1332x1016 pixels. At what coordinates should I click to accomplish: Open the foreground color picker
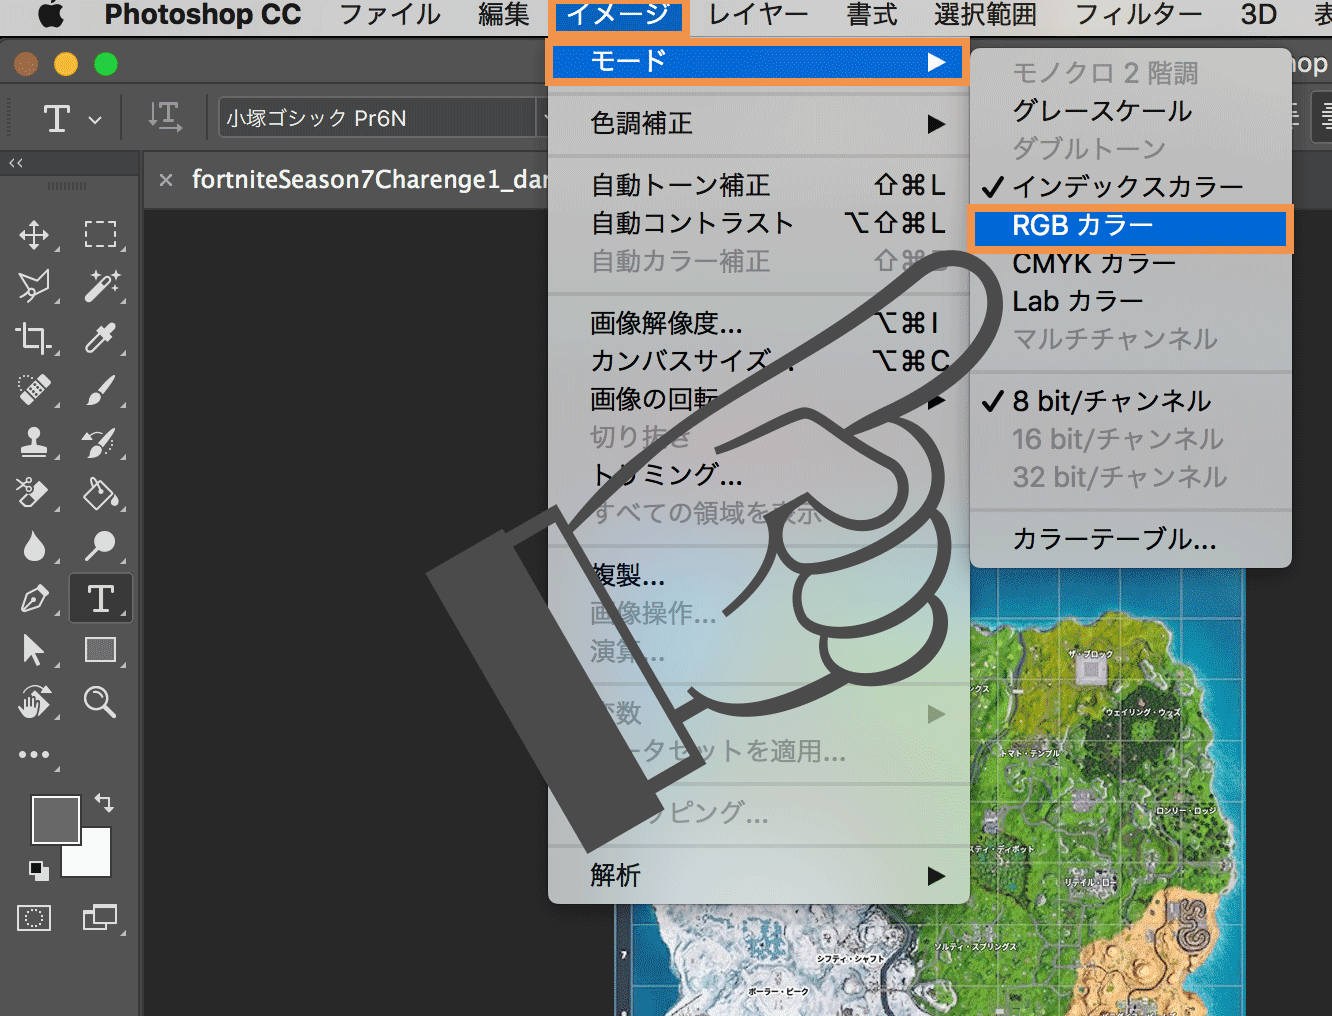55,820
